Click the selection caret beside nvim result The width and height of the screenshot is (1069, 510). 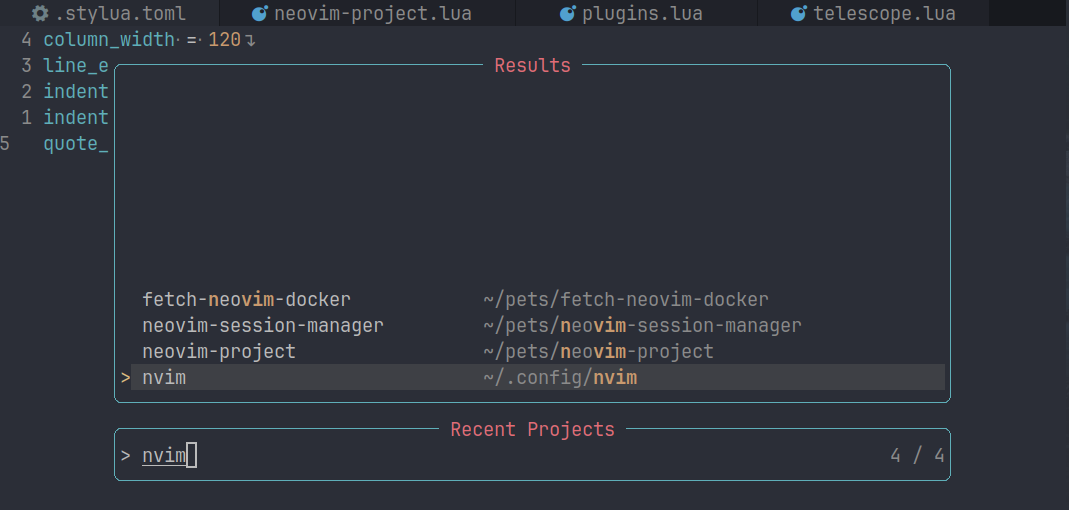coord(125,377)
